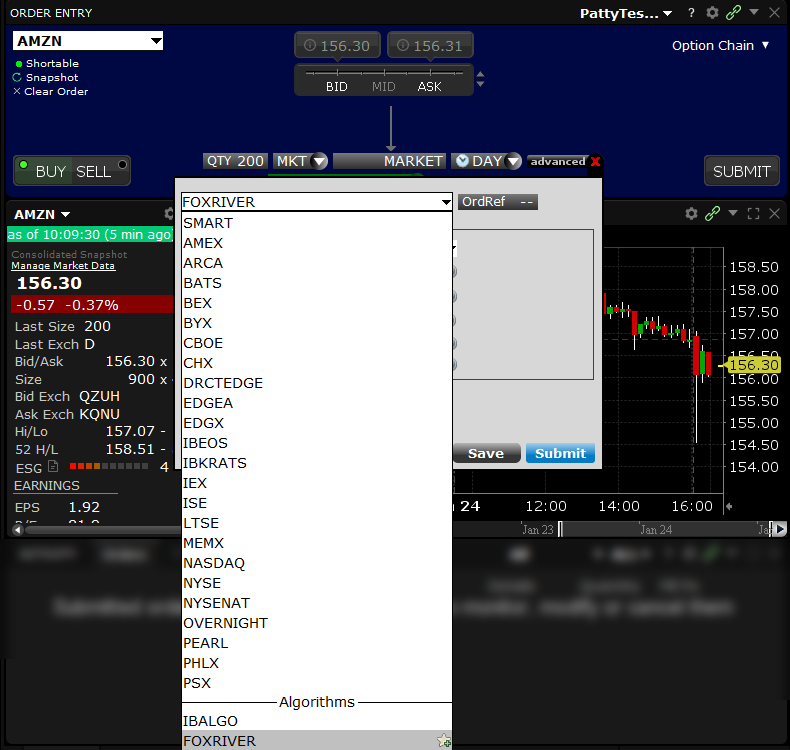
Task: Select BATS from the destination list
Action: 316,283
